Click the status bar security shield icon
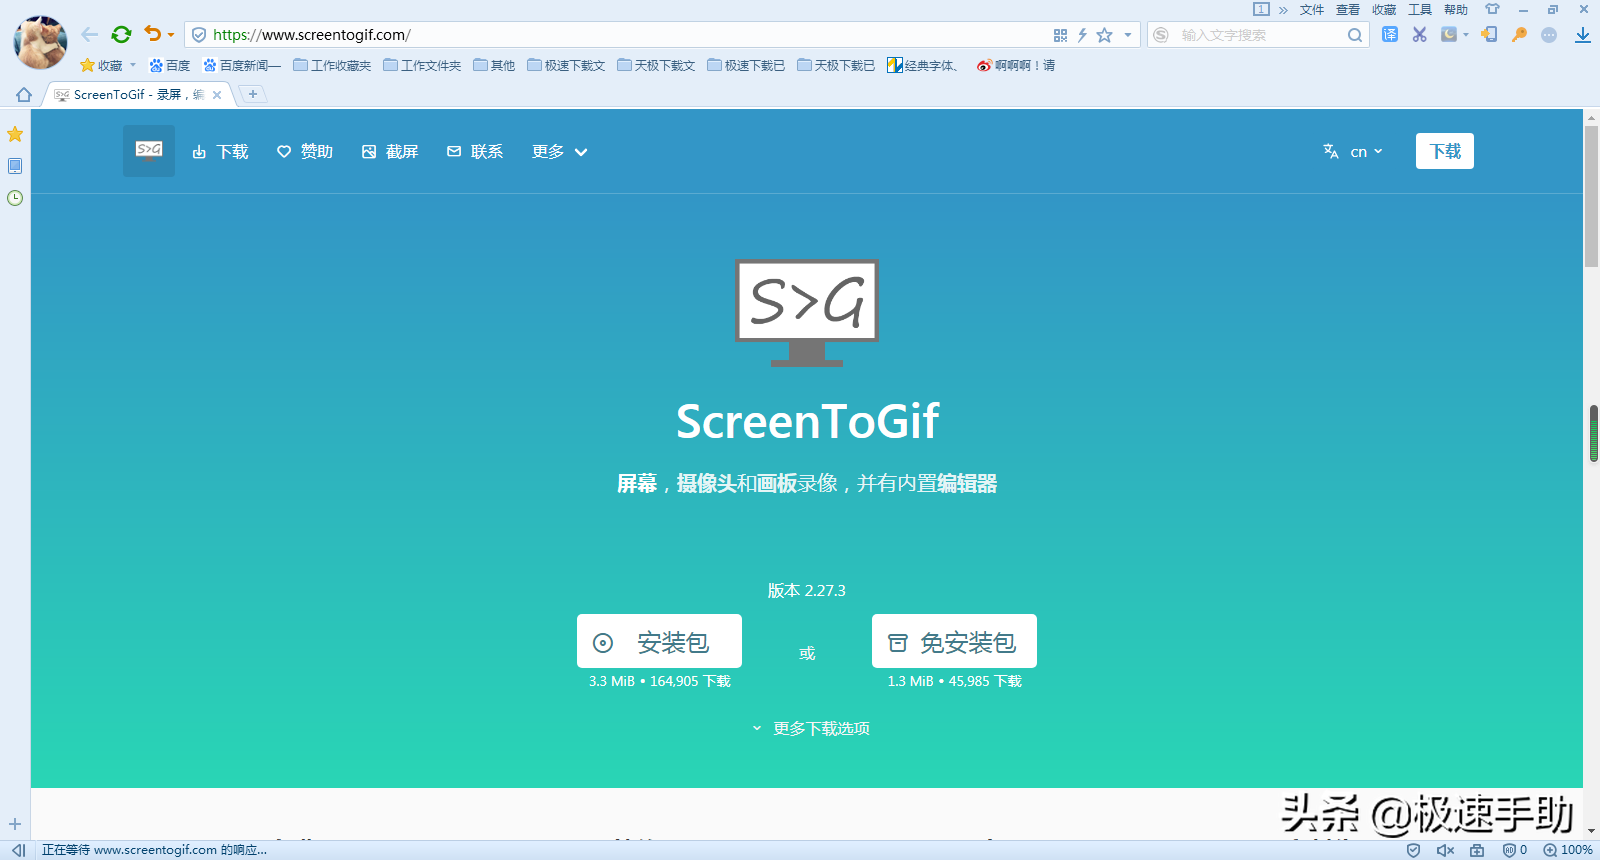 1413,850
